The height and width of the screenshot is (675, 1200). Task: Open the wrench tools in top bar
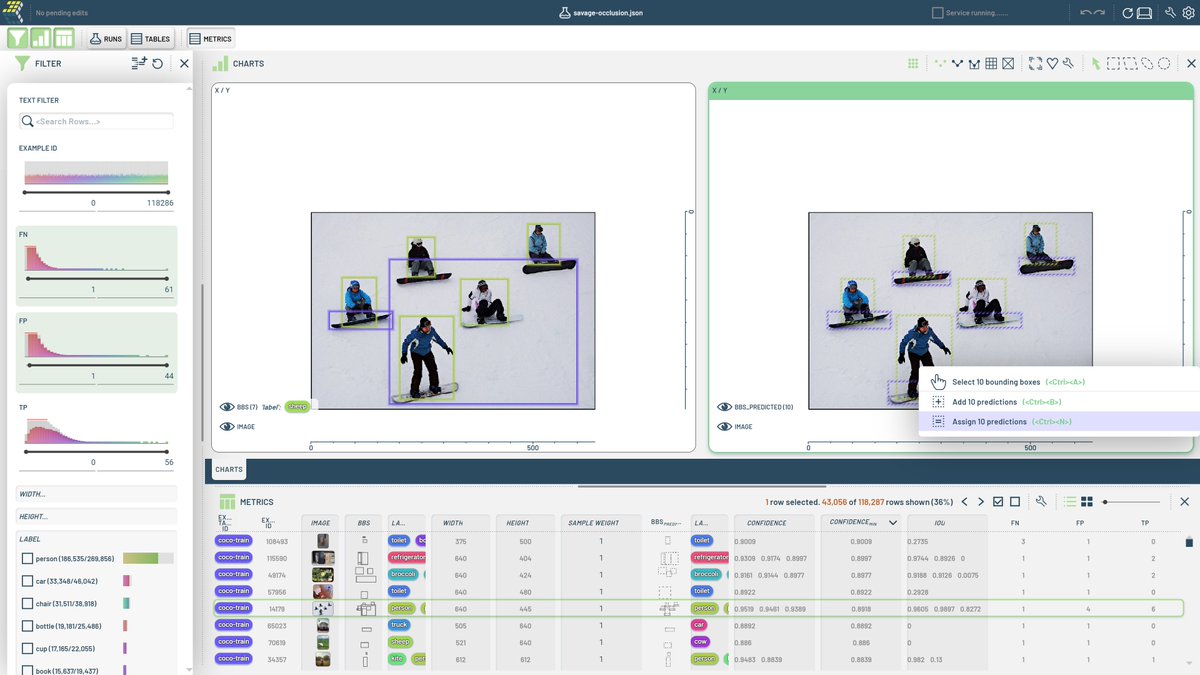tap(1170, 13)
